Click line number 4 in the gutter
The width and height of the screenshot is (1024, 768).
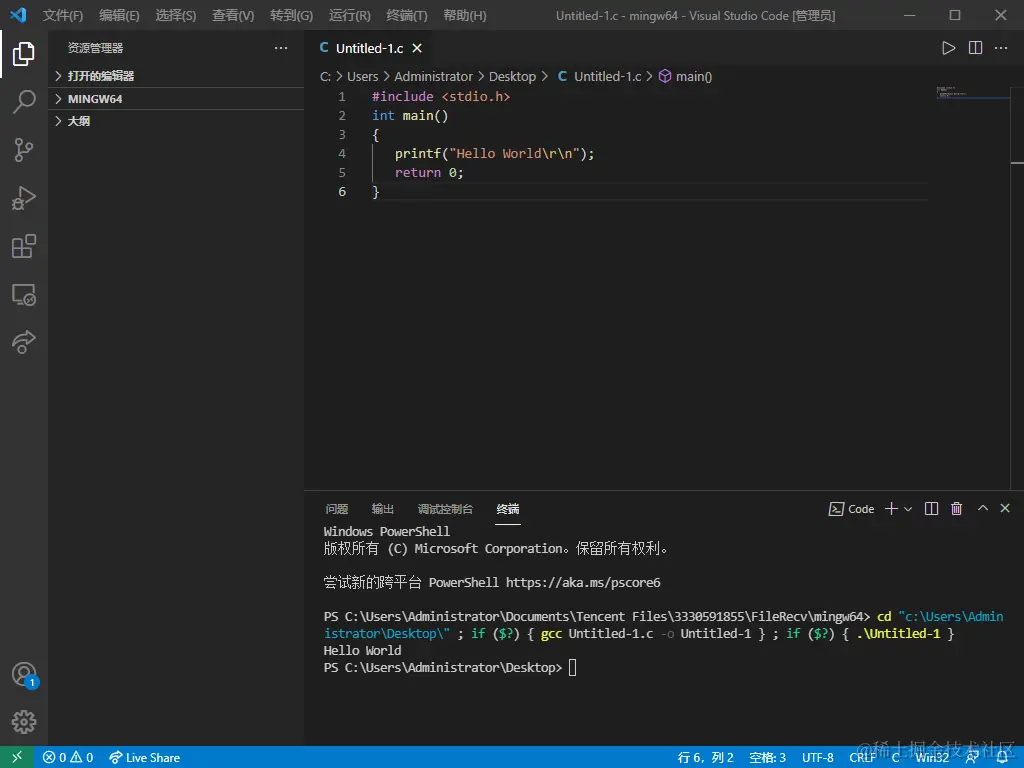click(342, 153)
